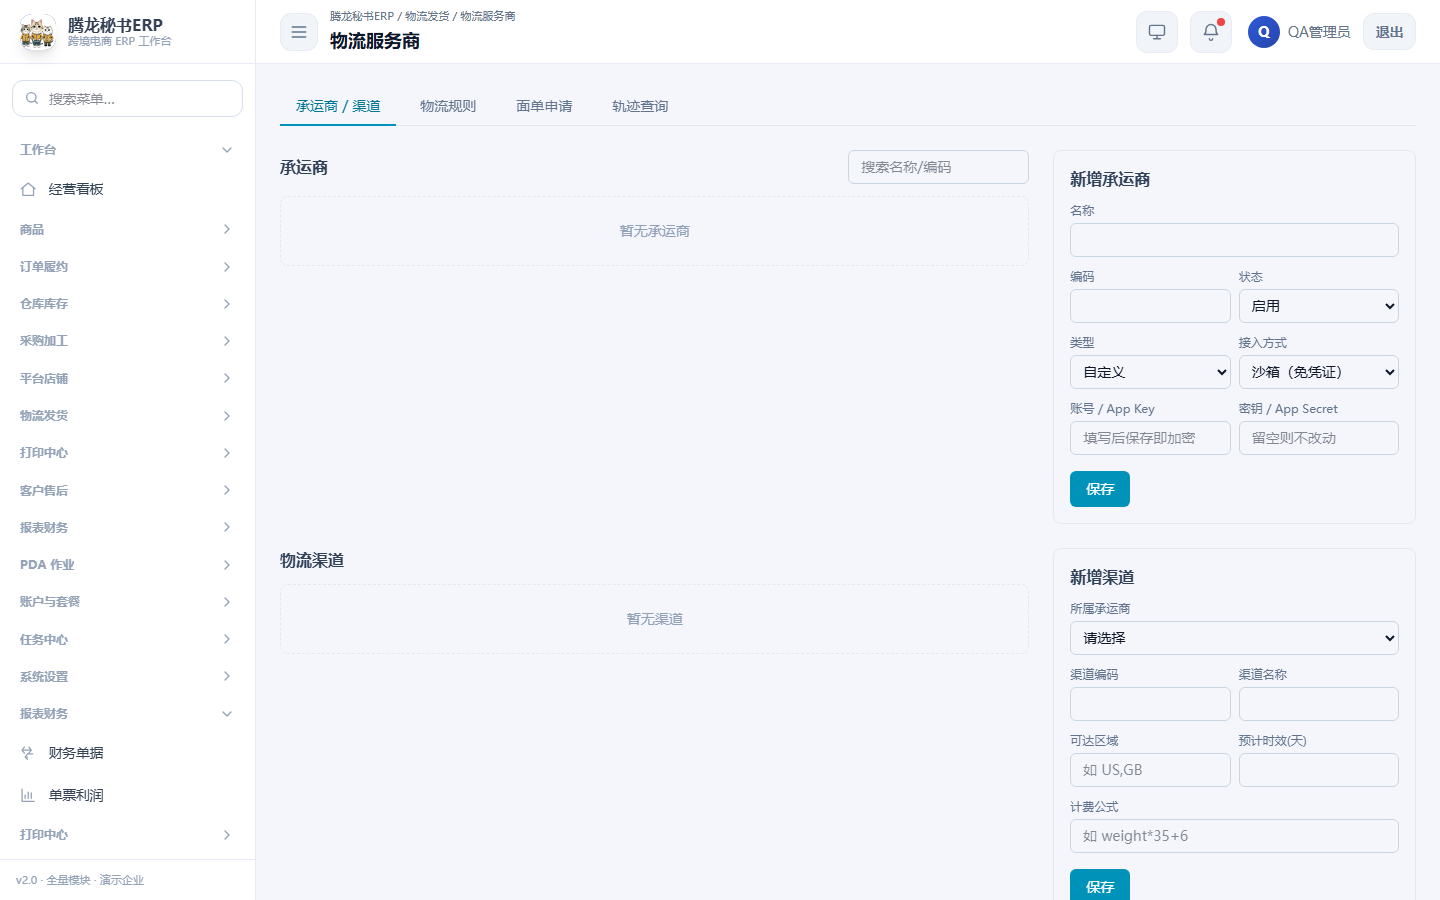1440x900 pixels.
Task: Switch to the 物流规则 tab
Action: point(448,106)
